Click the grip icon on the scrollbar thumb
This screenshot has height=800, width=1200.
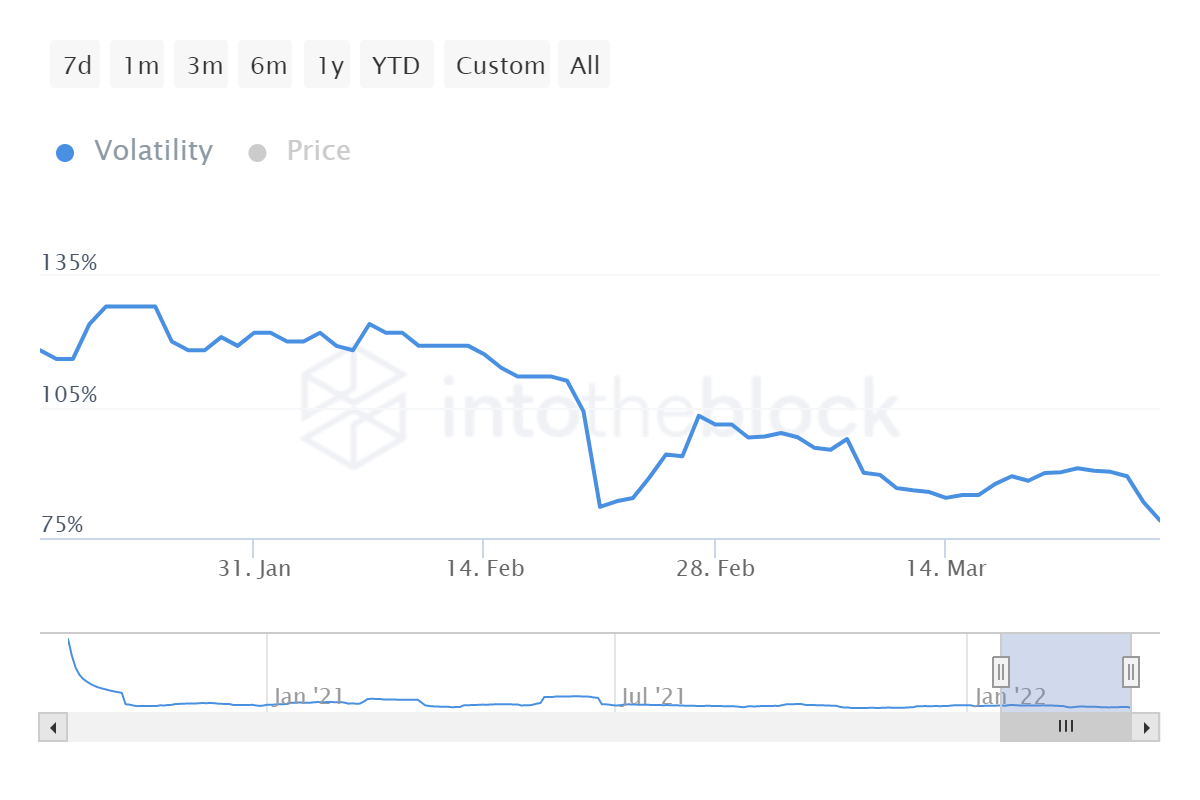pyautogui.click(x=1065, y=727)
